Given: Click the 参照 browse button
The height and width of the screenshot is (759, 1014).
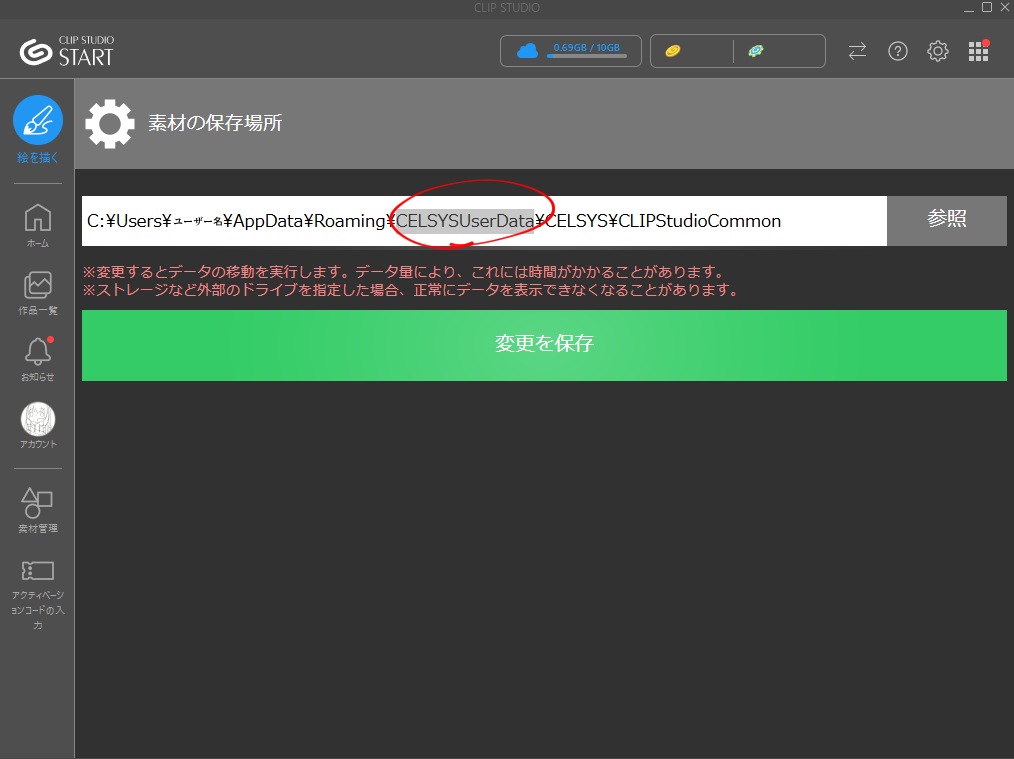Looking at the screenshot, I should pos(947,220).
